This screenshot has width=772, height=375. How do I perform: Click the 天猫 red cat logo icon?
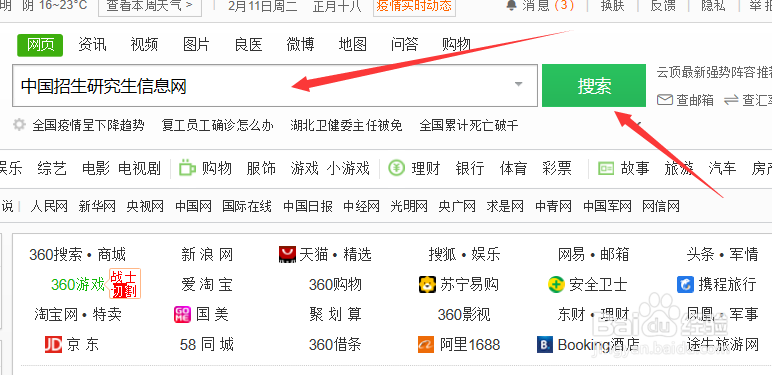click(x=287, y=254)
